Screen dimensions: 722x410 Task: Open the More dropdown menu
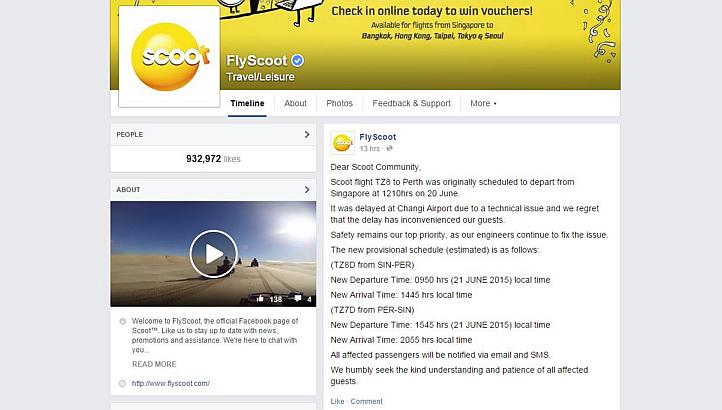483,103
